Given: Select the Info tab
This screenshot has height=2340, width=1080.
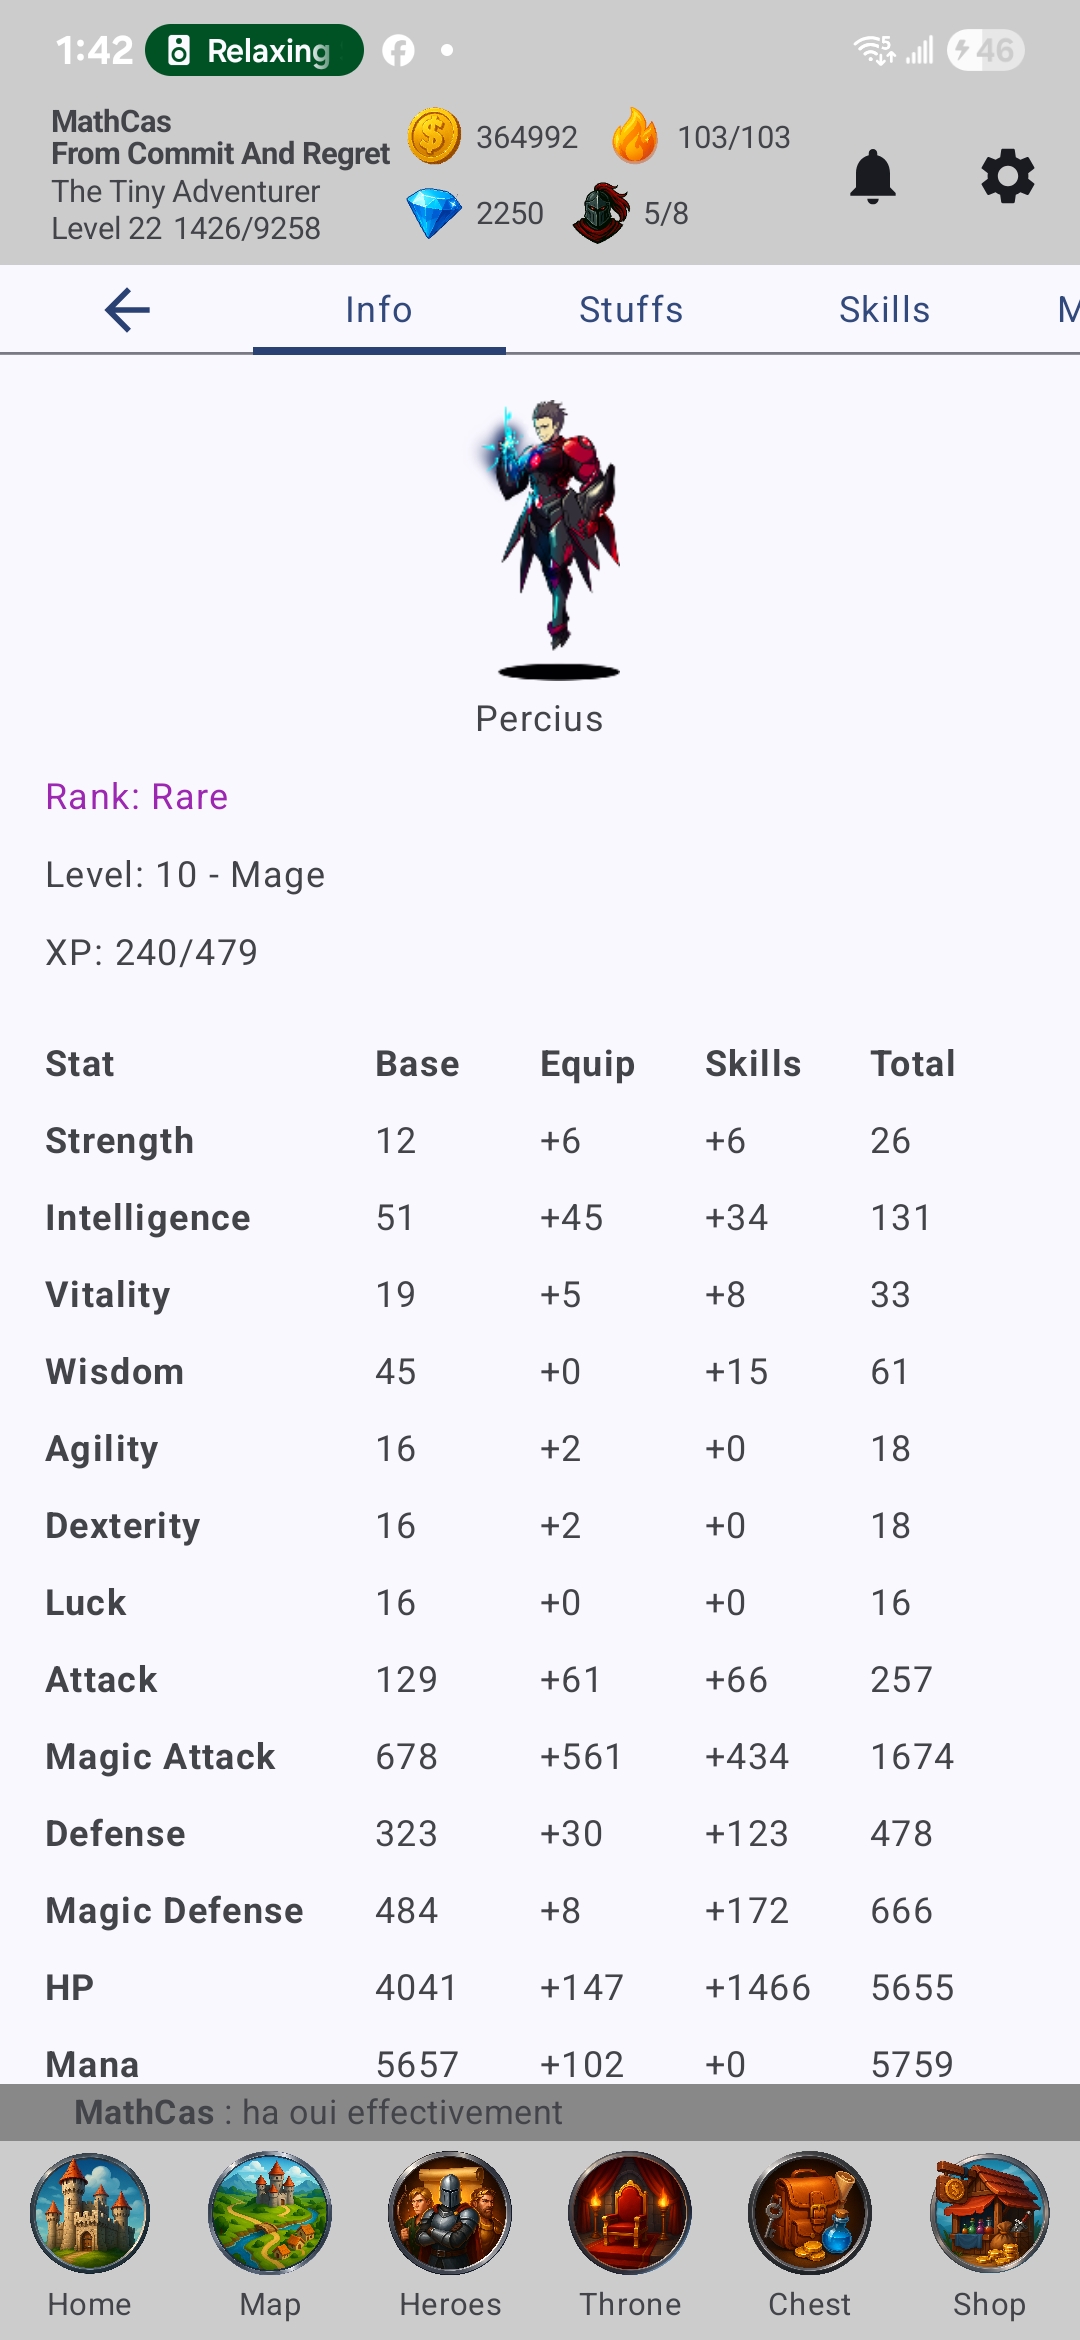Looking at the screenshot, I should point(379,310).
